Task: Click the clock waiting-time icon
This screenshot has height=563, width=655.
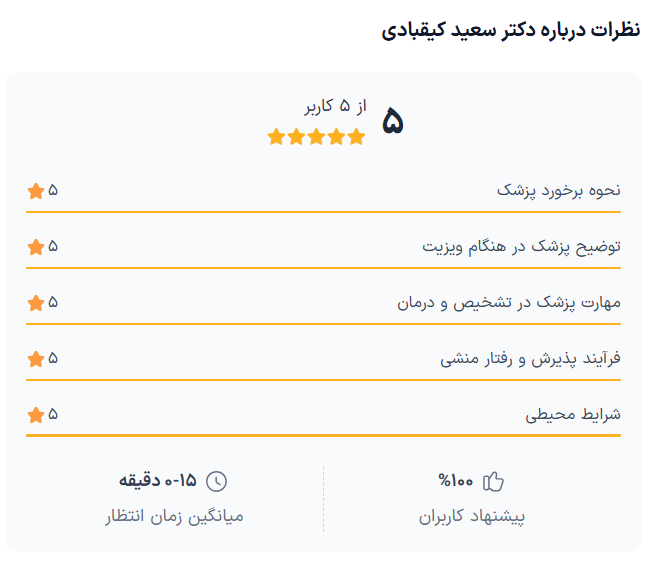Action: point(216,482)
